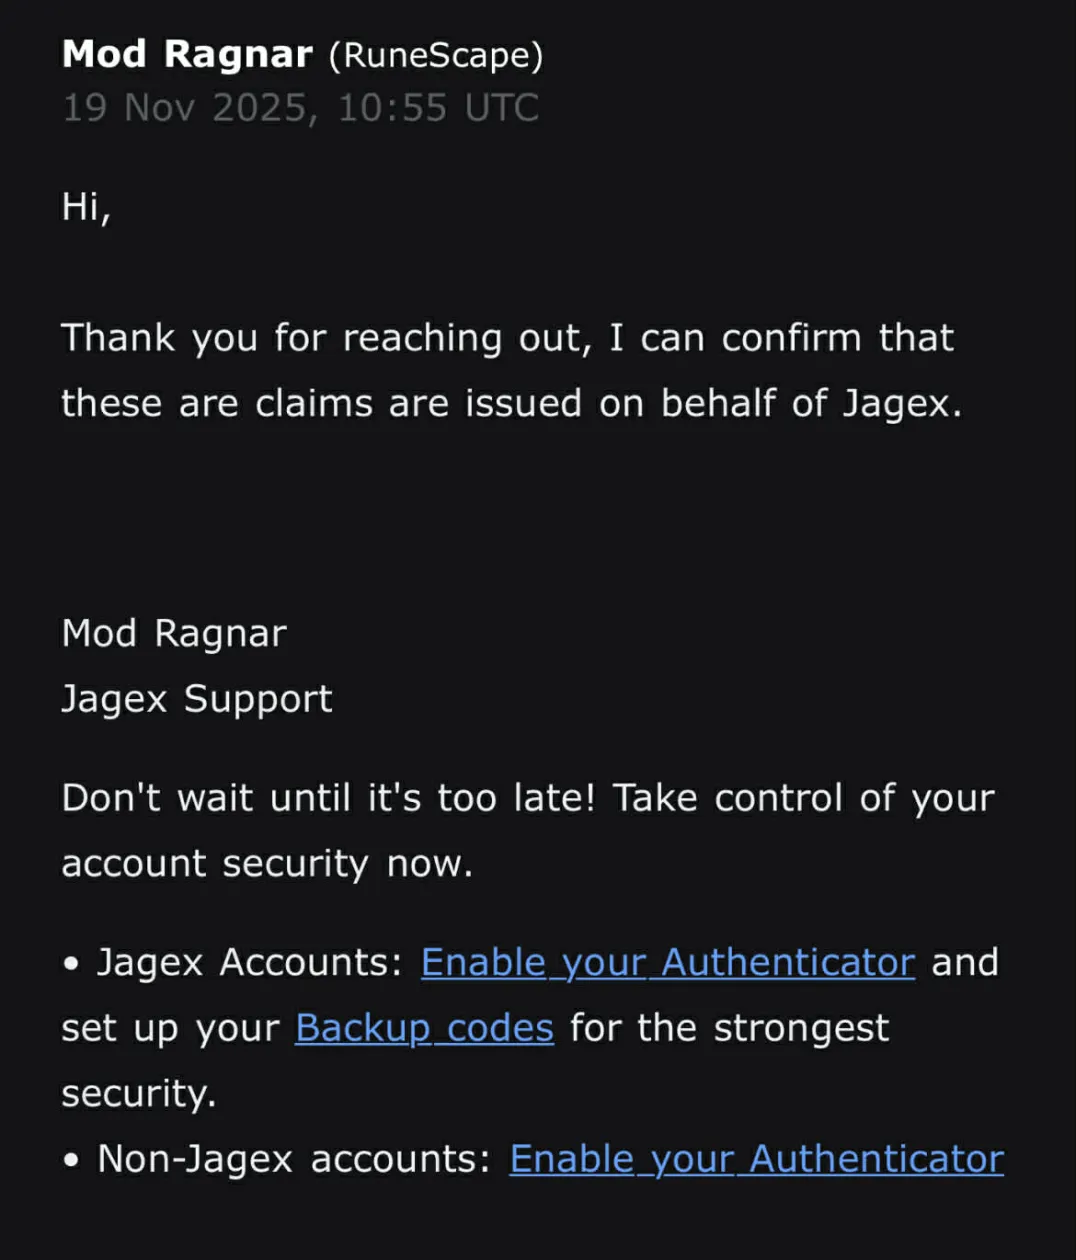
Task: Click the "these are claims are issued" text
Action: point(320,403)
